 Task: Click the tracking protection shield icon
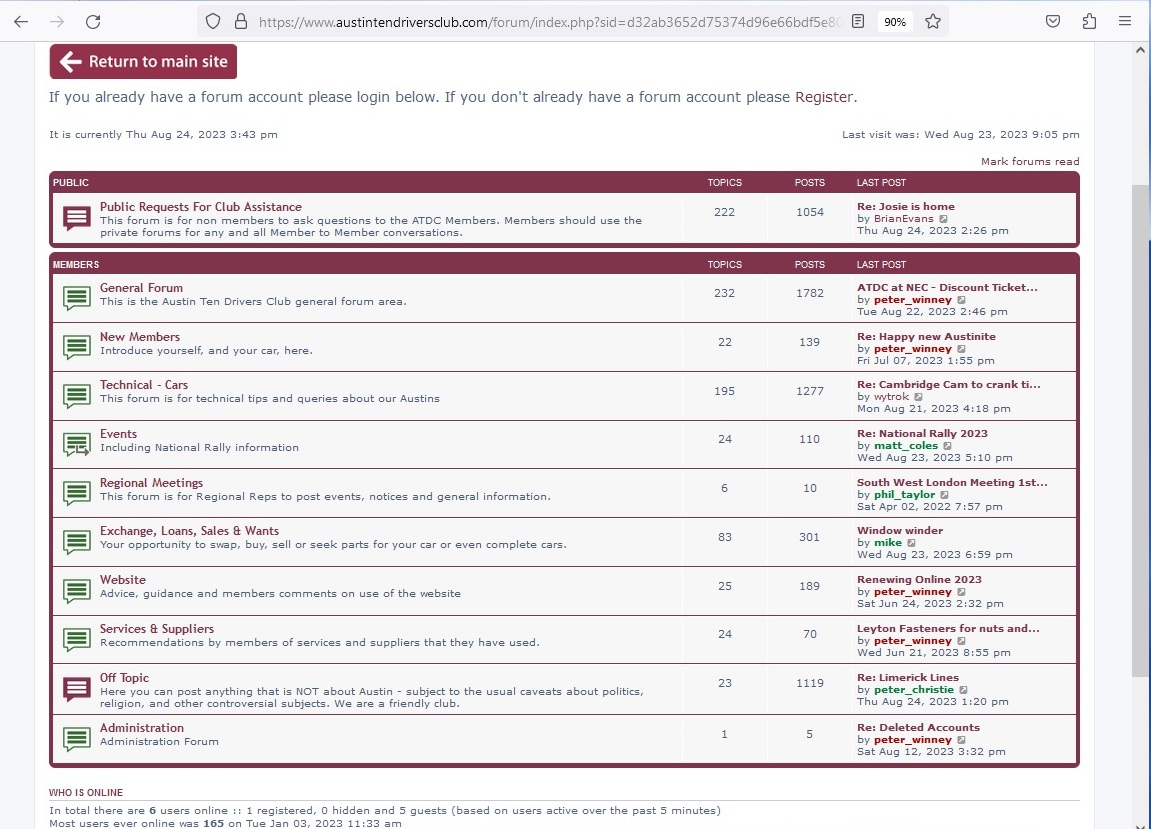[212, 21]
